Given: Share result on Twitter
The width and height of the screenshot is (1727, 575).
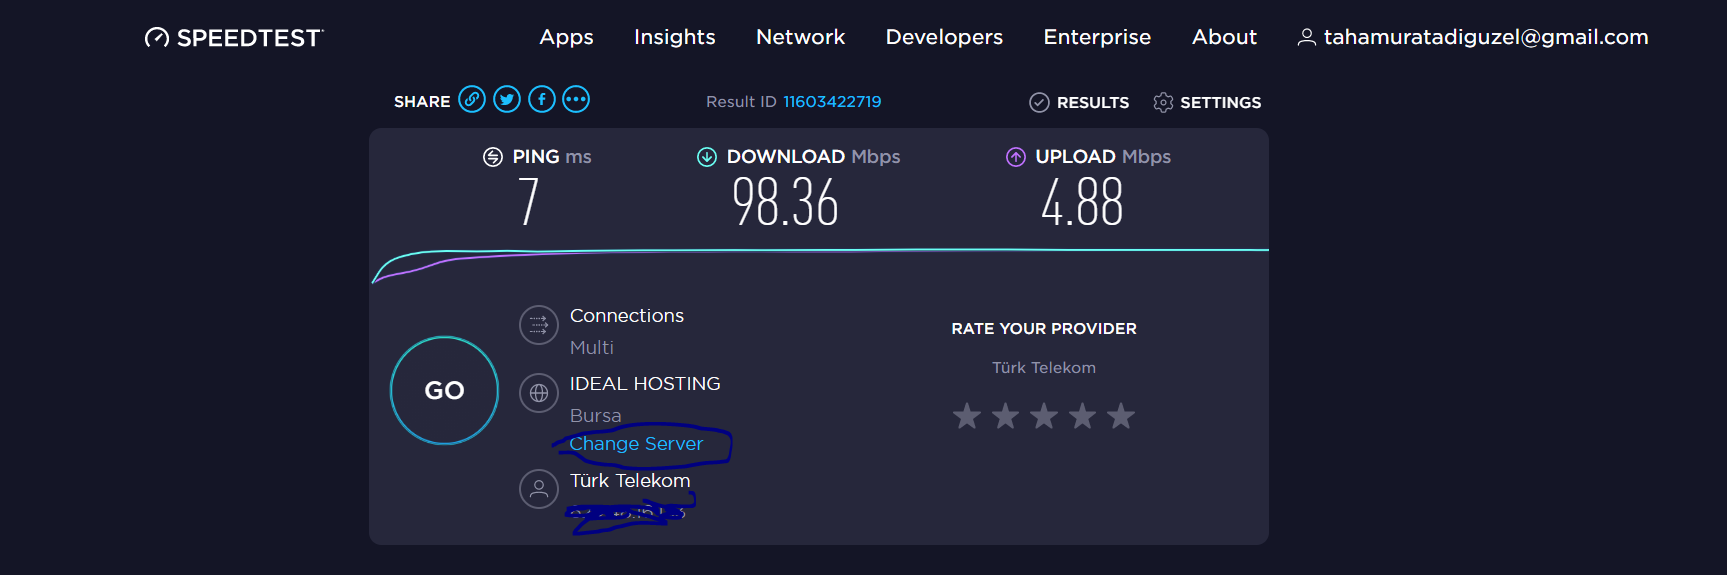Looking at the screenshot, I should coord(507,100).
